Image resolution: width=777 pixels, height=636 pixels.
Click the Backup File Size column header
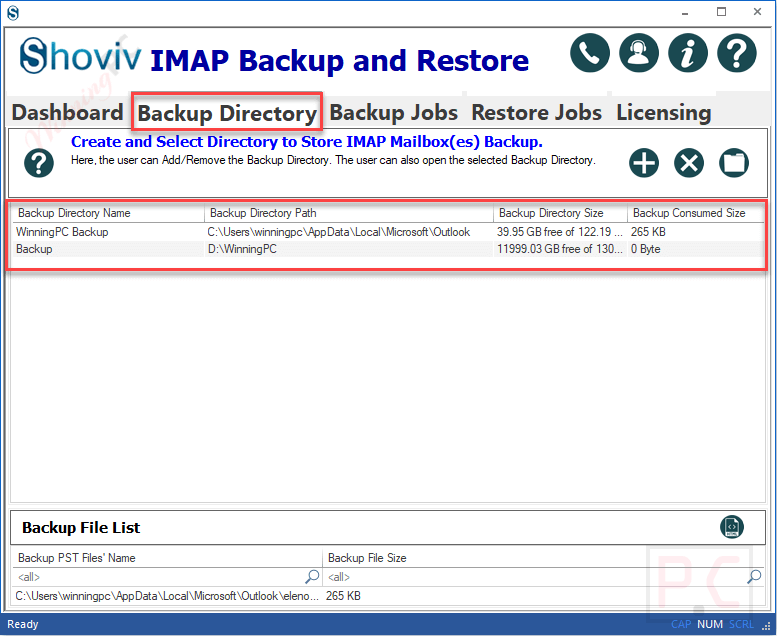(x=543, y=558)
